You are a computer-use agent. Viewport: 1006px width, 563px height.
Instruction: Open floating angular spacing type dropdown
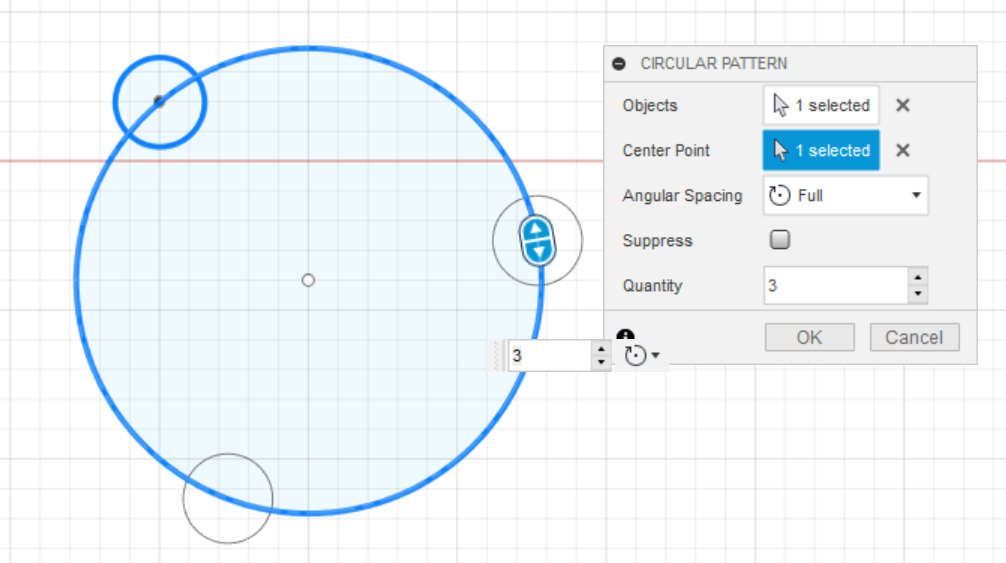pos(642,355)
